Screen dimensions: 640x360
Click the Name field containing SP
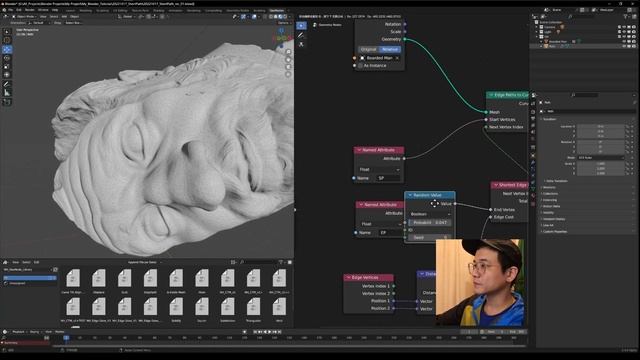[387, 178]
